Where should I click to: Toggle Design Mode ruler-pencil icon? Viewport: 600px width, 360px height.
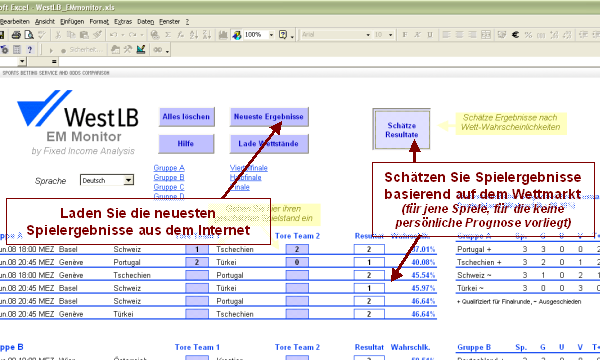tap(141, 50)
